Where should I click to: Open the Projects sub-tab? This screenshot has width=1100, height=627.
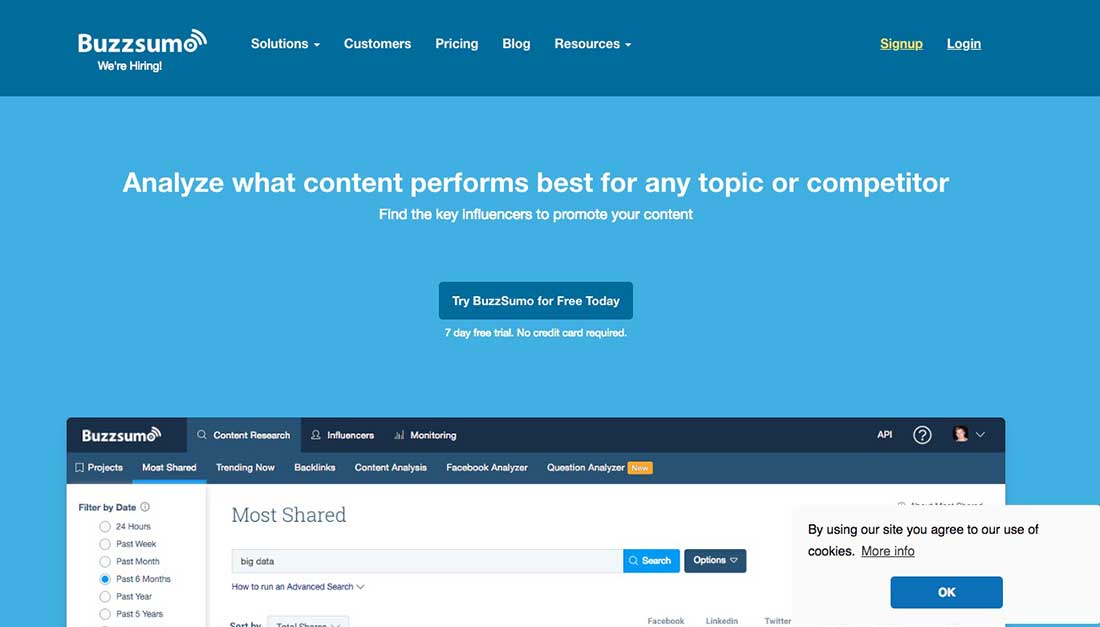click(x=99, y=467)
